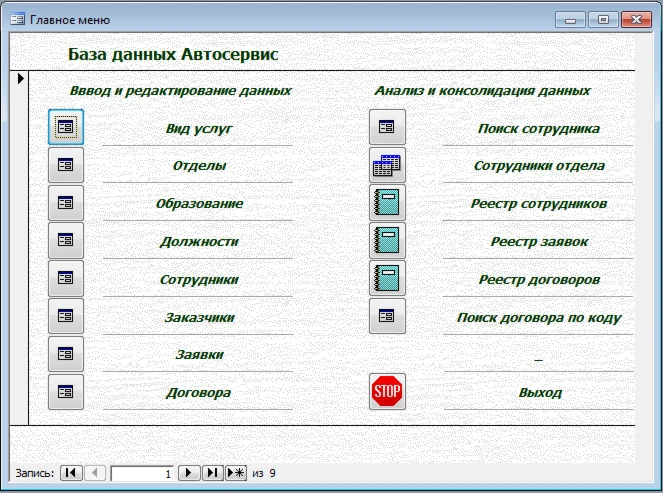This screenshot has height=493, width=663.
Task: Open the Реестр заявок report icon
Action: click(x=387, y=241)
